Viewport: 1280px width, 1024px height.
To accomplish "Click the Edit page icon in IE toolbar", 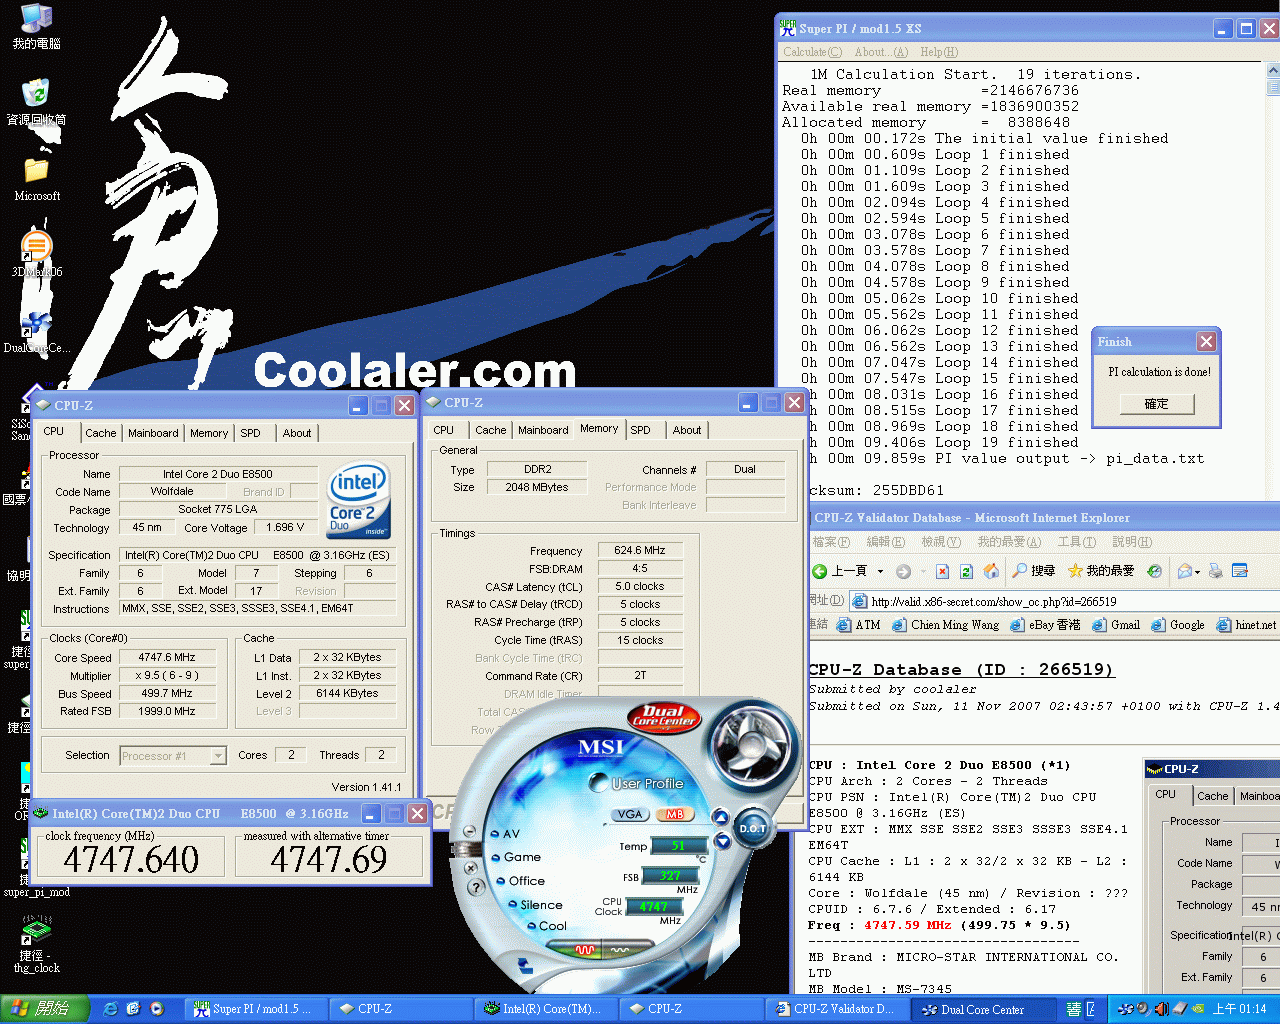I will (x=1240, y=571).
